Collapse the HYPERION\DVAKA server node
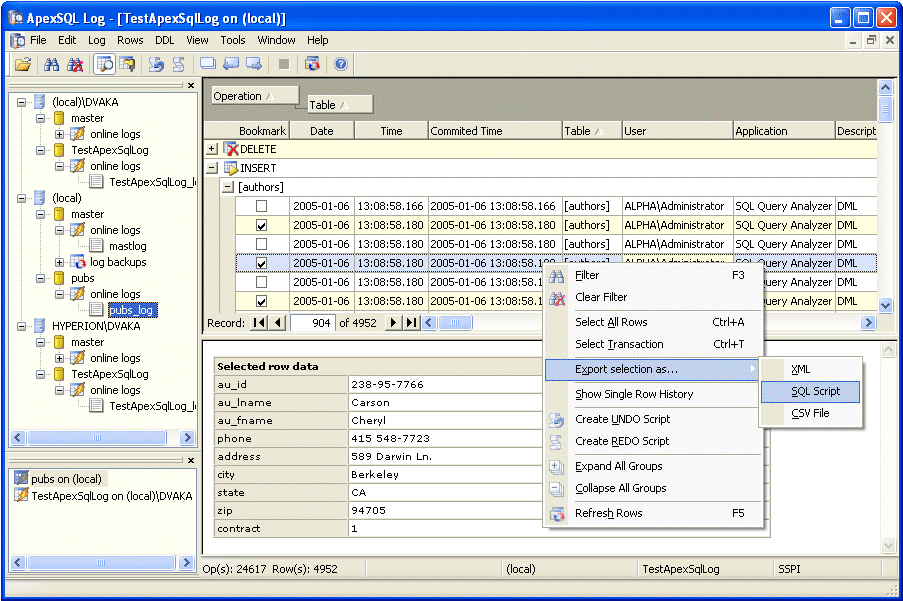The height and width of the screenshot is (601, 903). pyautogui.click(x=21, y=326)
